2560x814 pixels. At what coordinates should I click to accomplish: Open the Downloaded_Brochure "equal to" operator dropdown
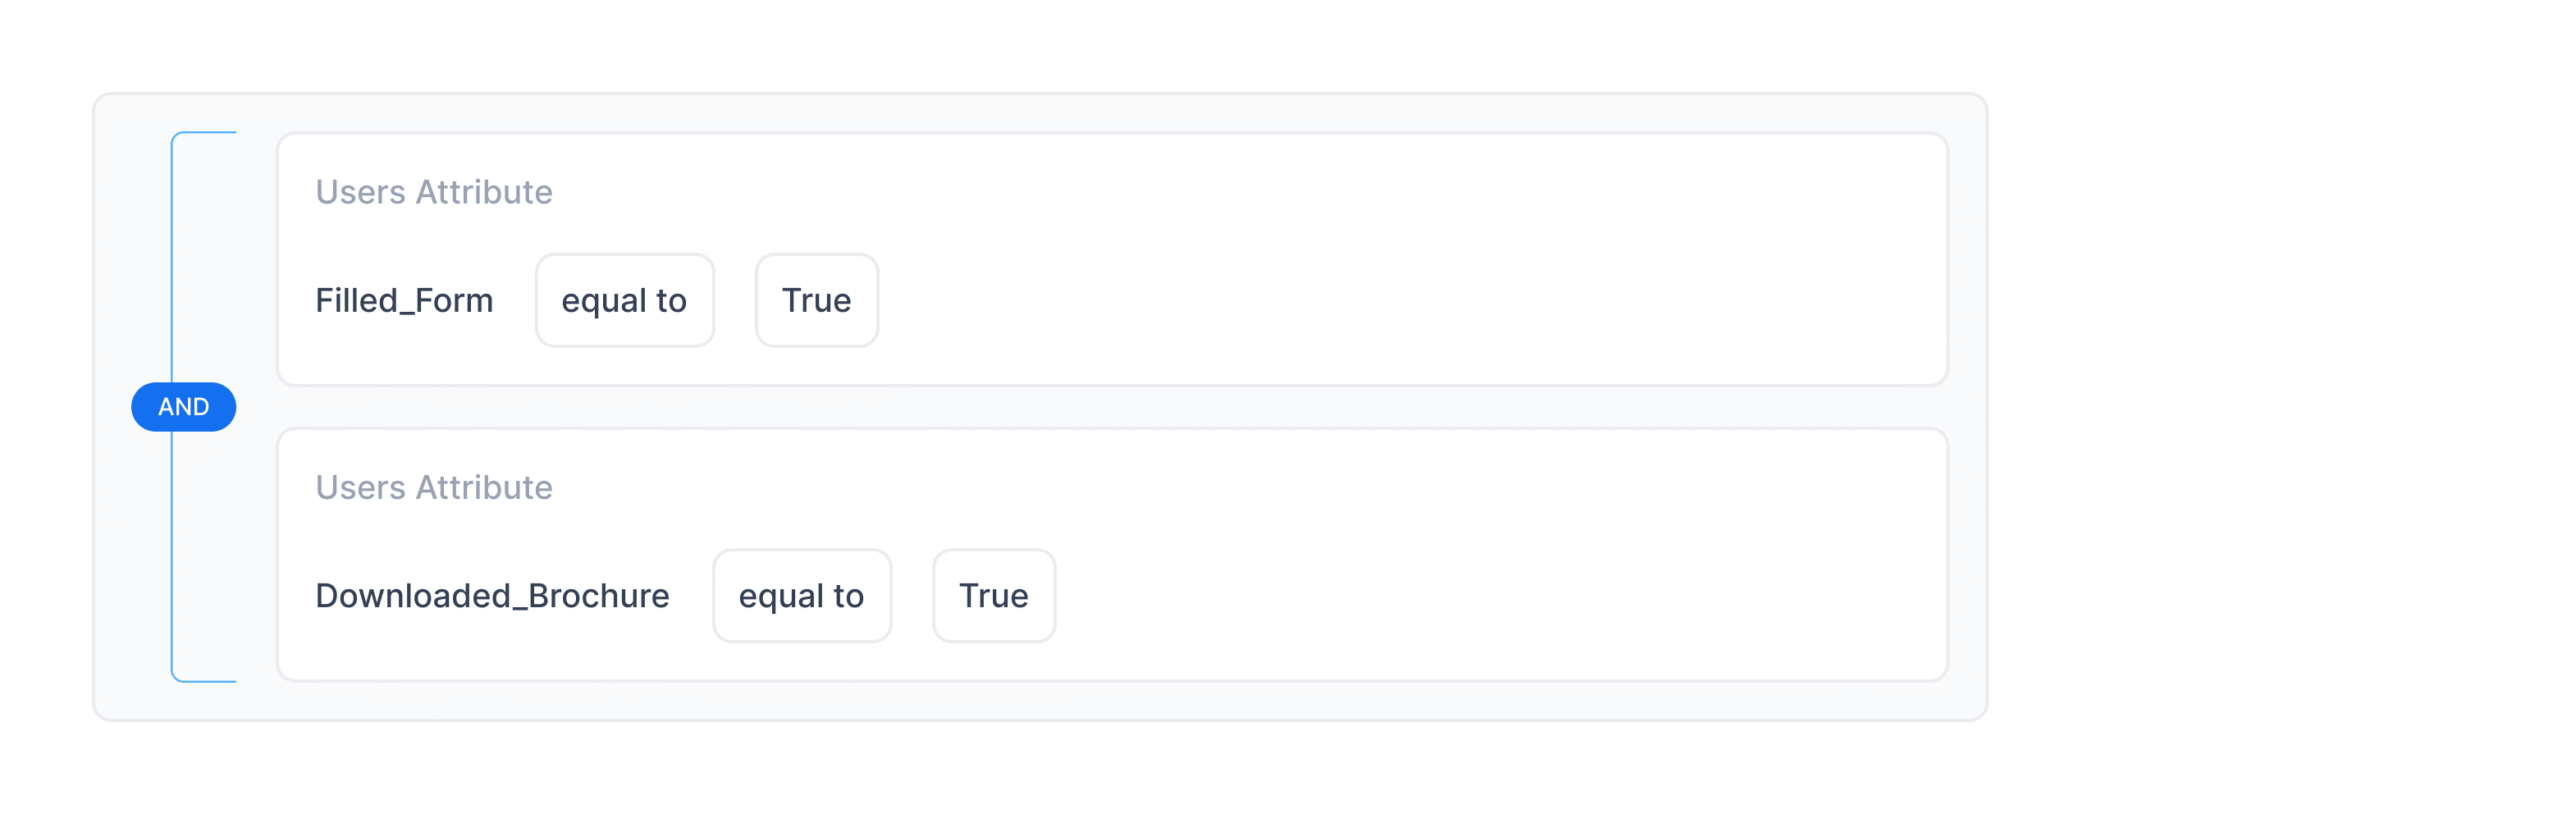[x=801, y=595]
